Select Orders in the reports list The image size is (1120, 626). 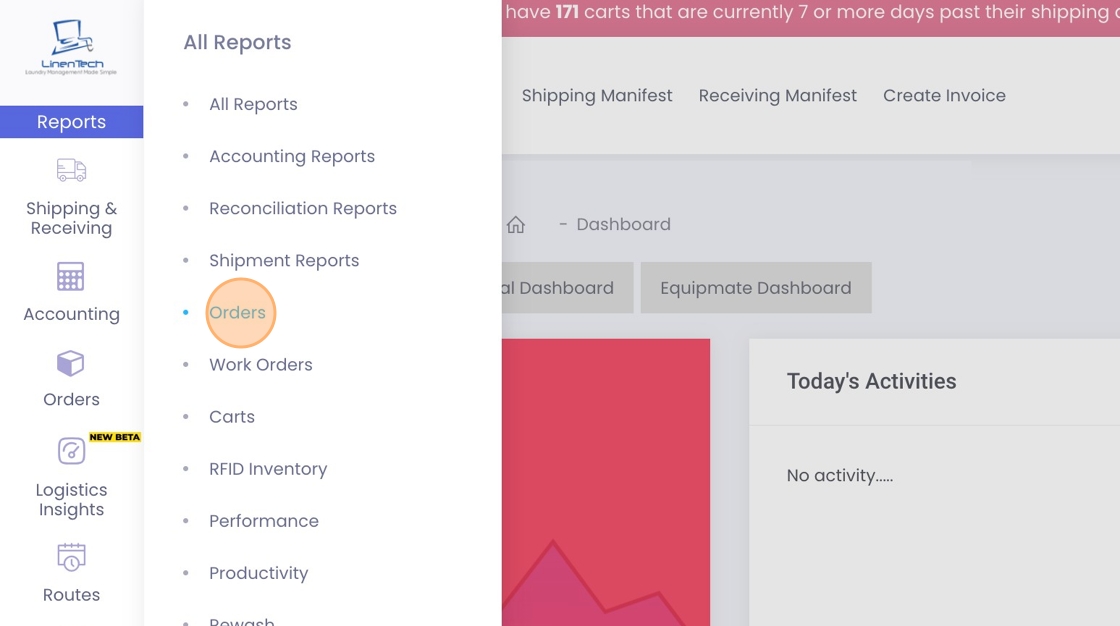[x=238, y=313]
